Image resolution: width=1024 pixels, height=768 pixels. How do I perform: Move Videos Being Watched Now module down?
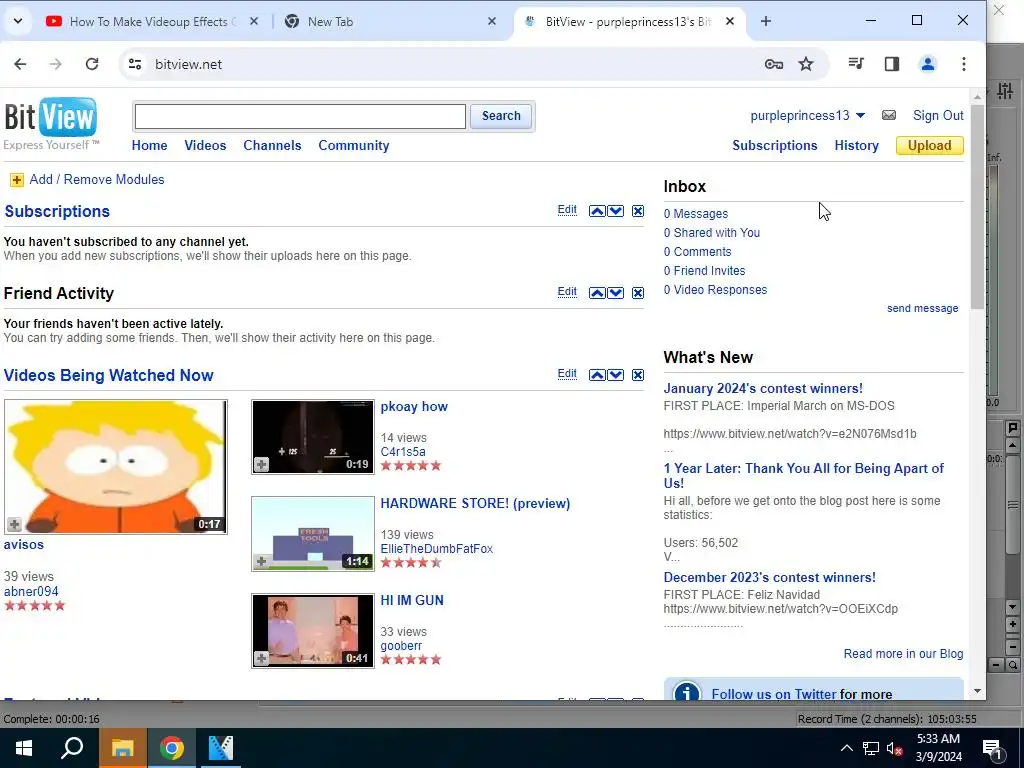616,375
